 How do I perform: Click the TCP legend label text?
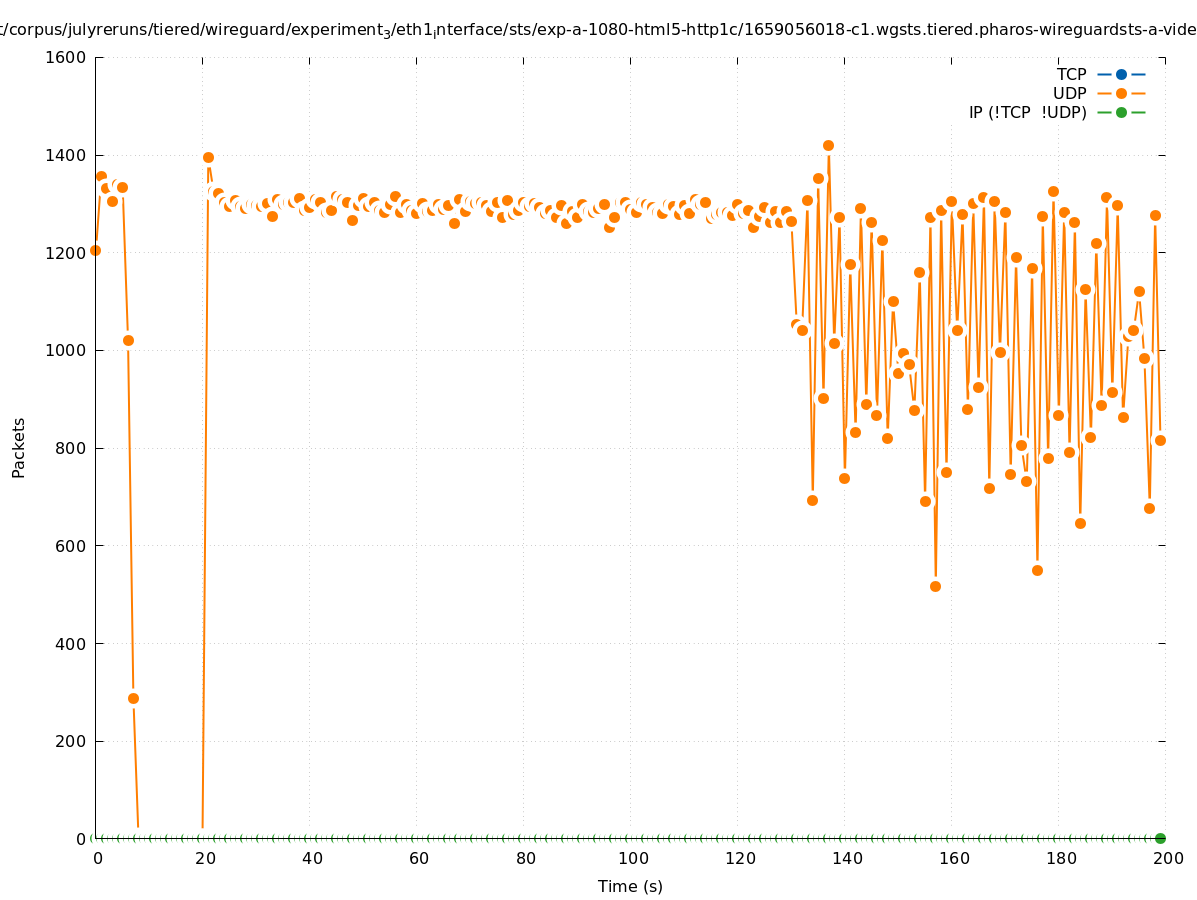coord(1071,74)
